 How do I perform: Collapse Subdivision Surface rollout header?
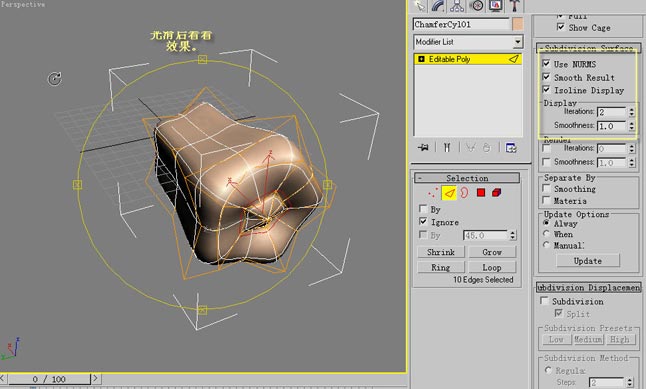click(x=589, y=47)
